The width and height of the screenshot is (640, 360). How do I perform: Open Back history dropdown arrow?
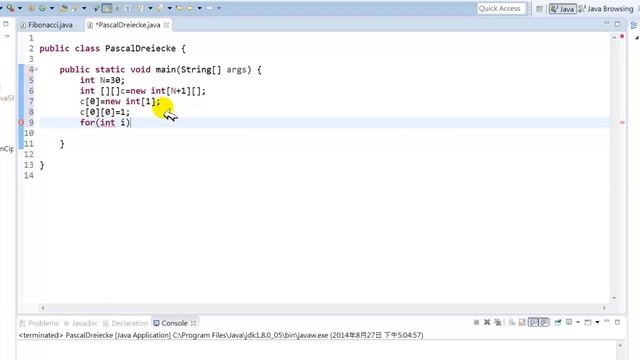coord(200,8)
